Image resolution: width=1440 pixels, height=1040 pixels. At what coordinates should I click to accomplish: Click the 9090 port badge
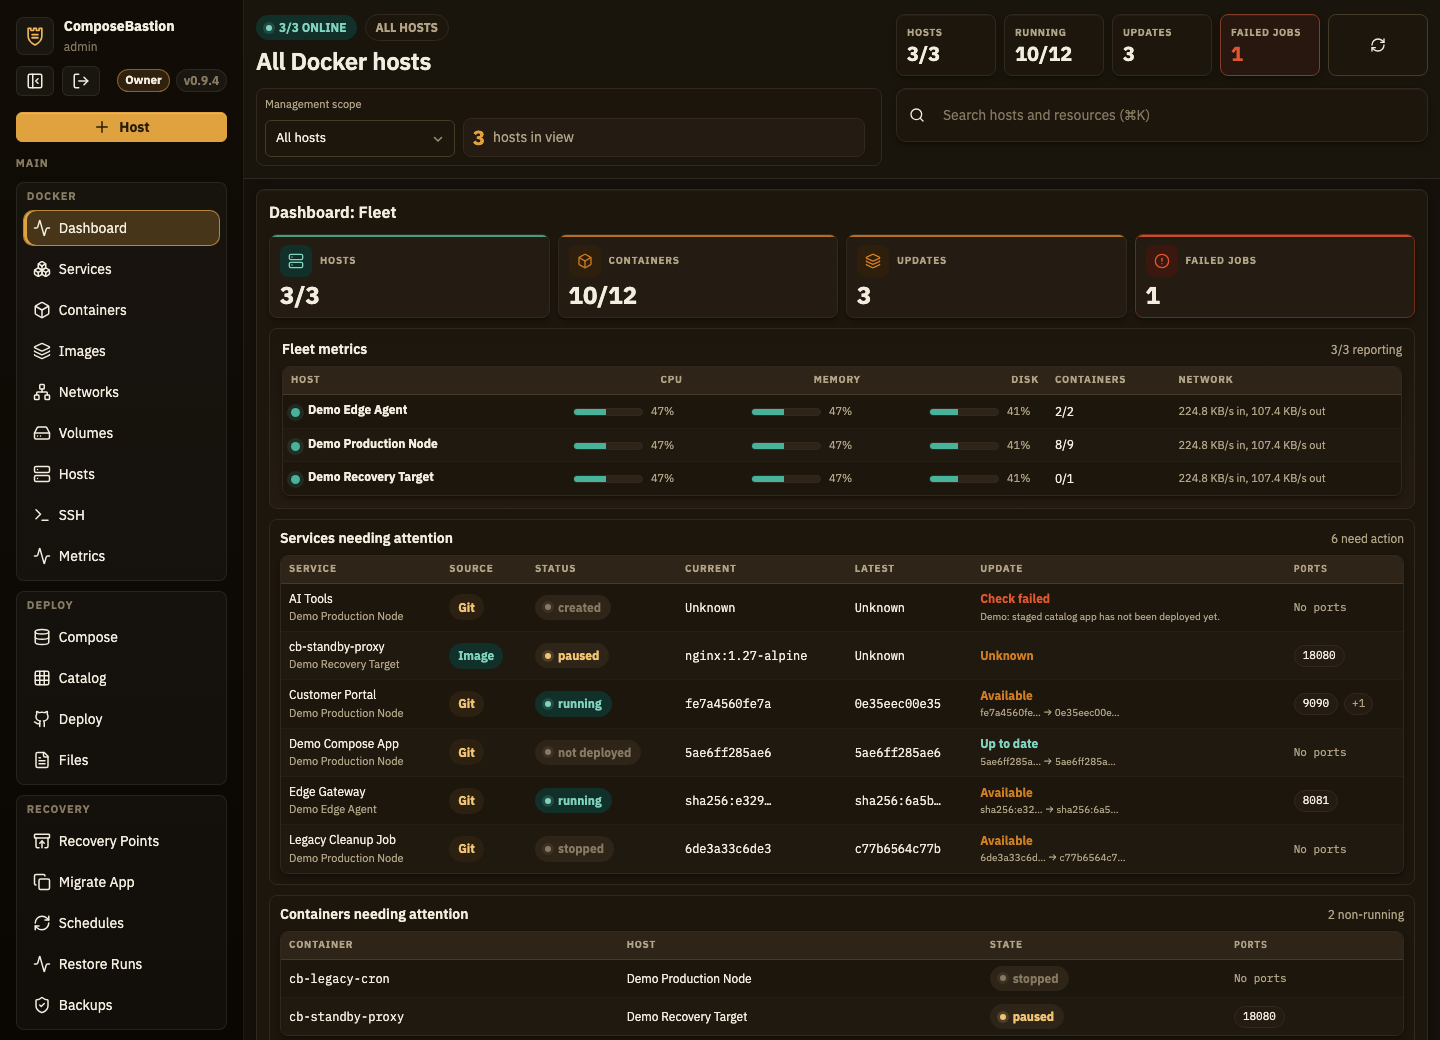pos(1316,704)
